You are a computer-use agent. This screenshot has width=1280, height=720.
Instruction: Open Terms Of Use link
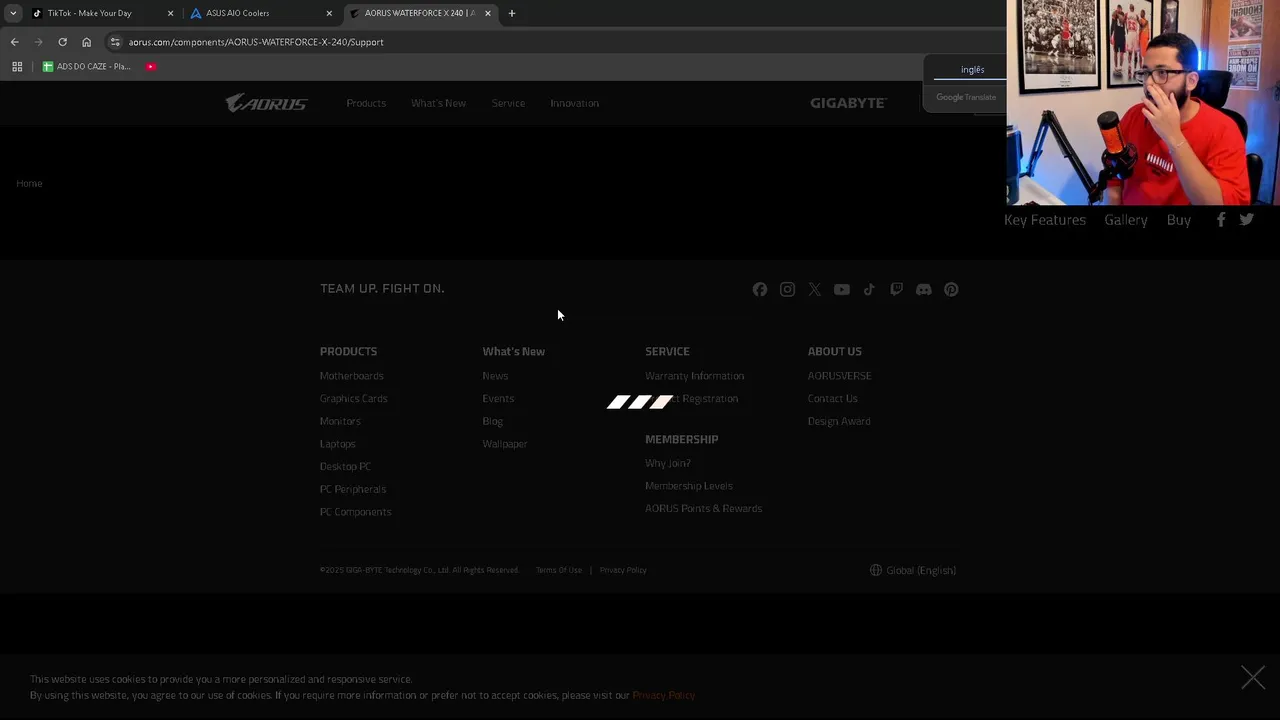(558, 570)
